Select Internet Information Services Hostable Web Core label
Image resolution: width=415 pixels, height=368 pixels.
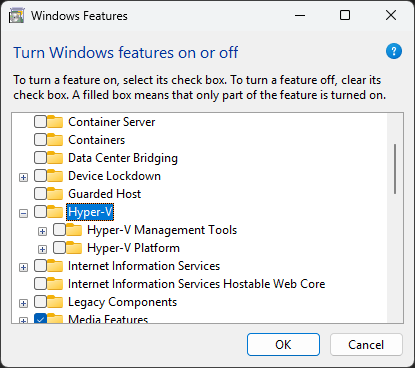197,284
